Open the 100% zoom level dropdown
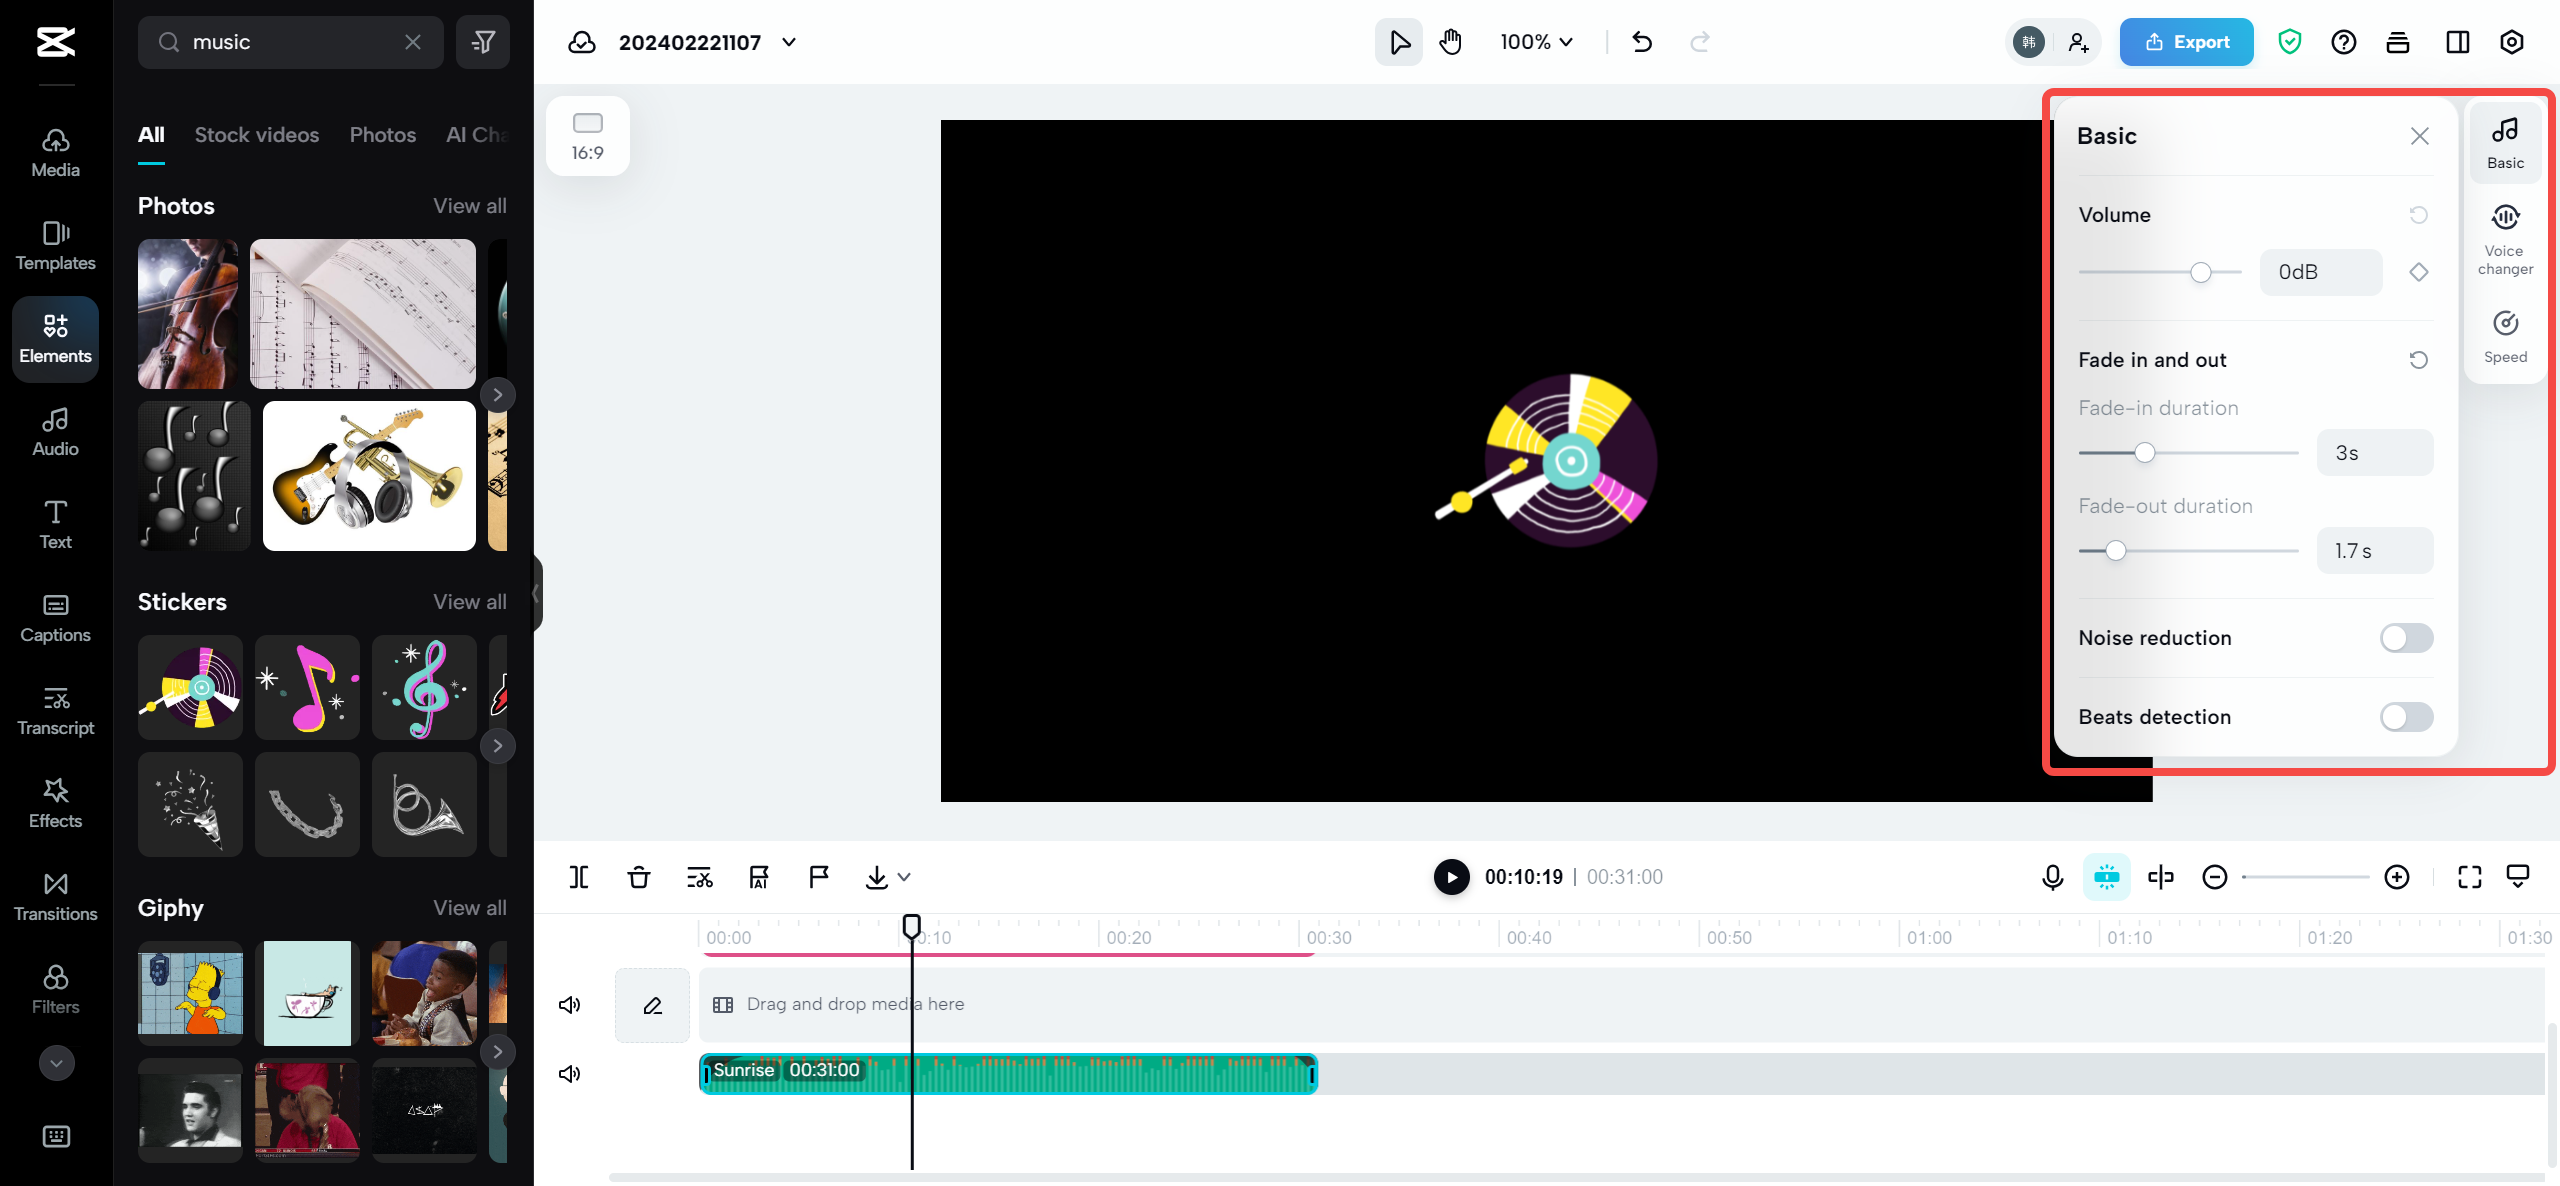This screenshot has height=1186, width=2560. pyautogui.click(x=1537, y=42)
